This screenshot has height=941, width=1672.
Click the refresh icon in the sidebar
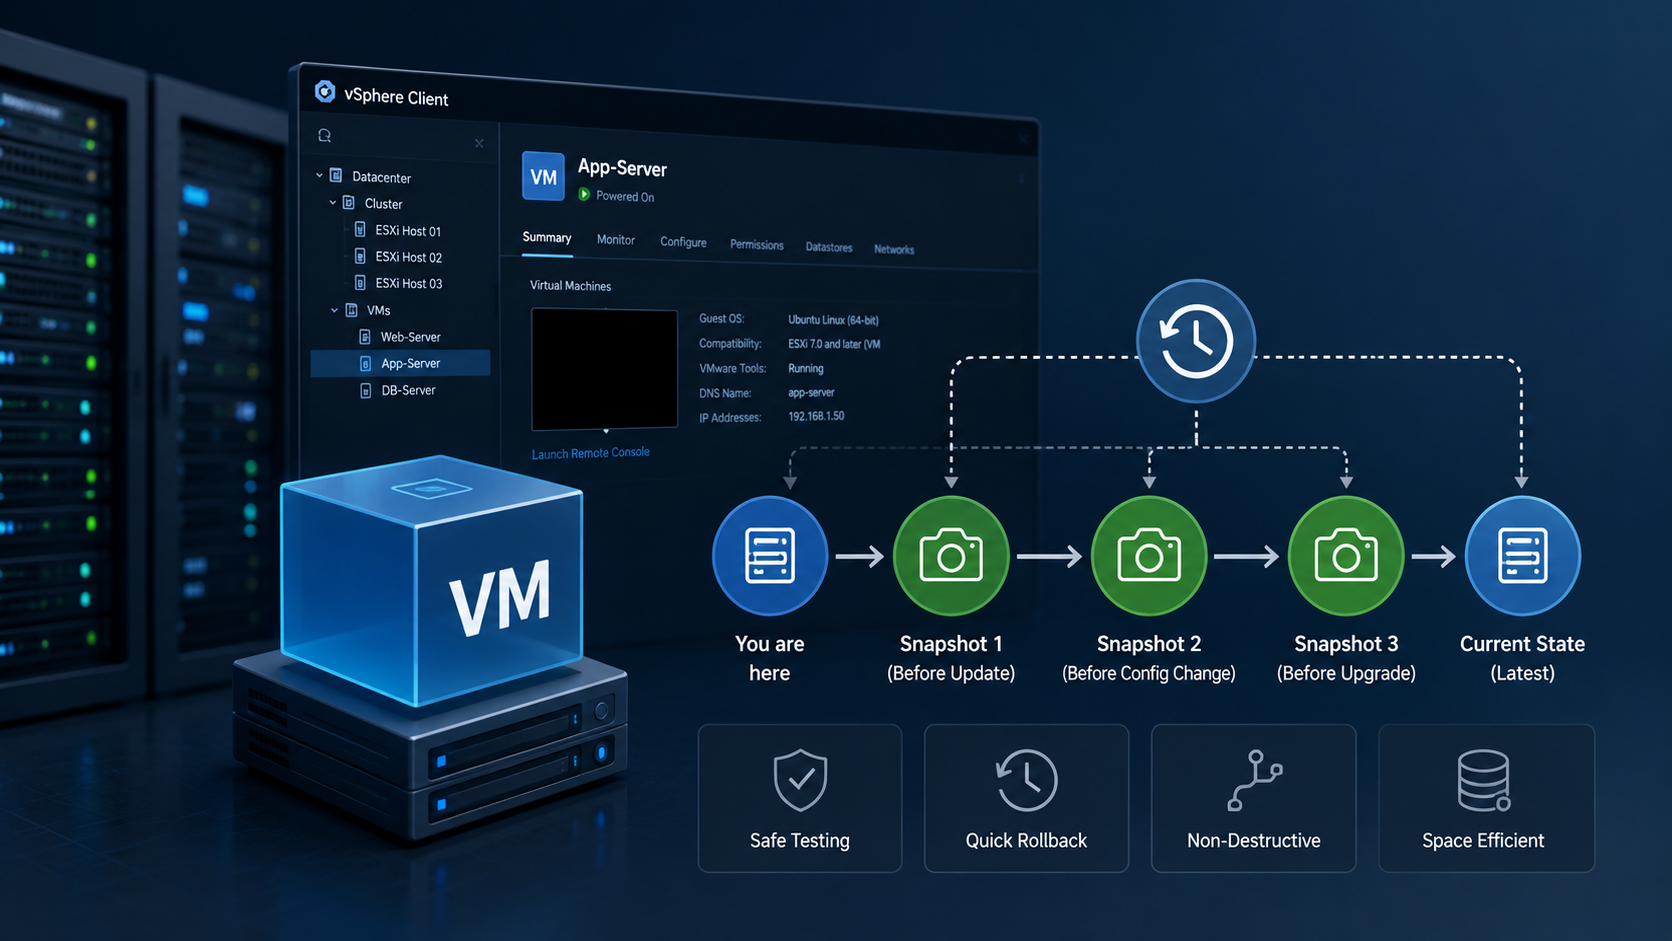pos(324,135)
